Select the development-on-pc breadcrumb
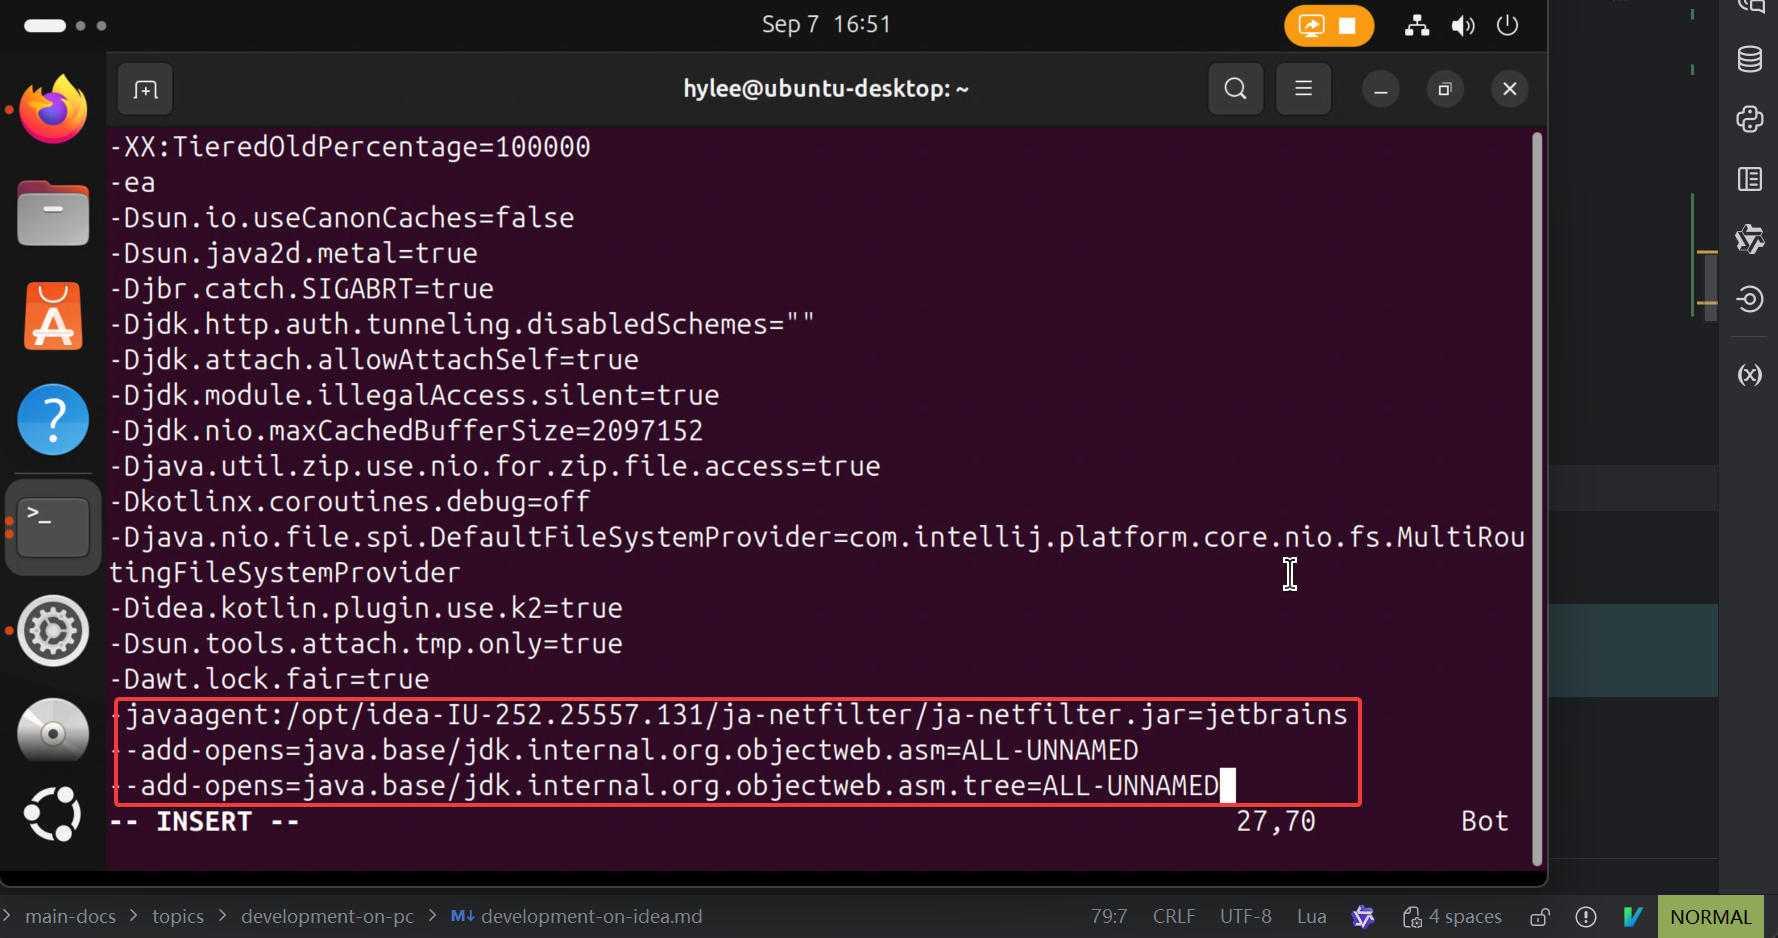The height and width of the screenshot is (938, 1778). point(327,917)
